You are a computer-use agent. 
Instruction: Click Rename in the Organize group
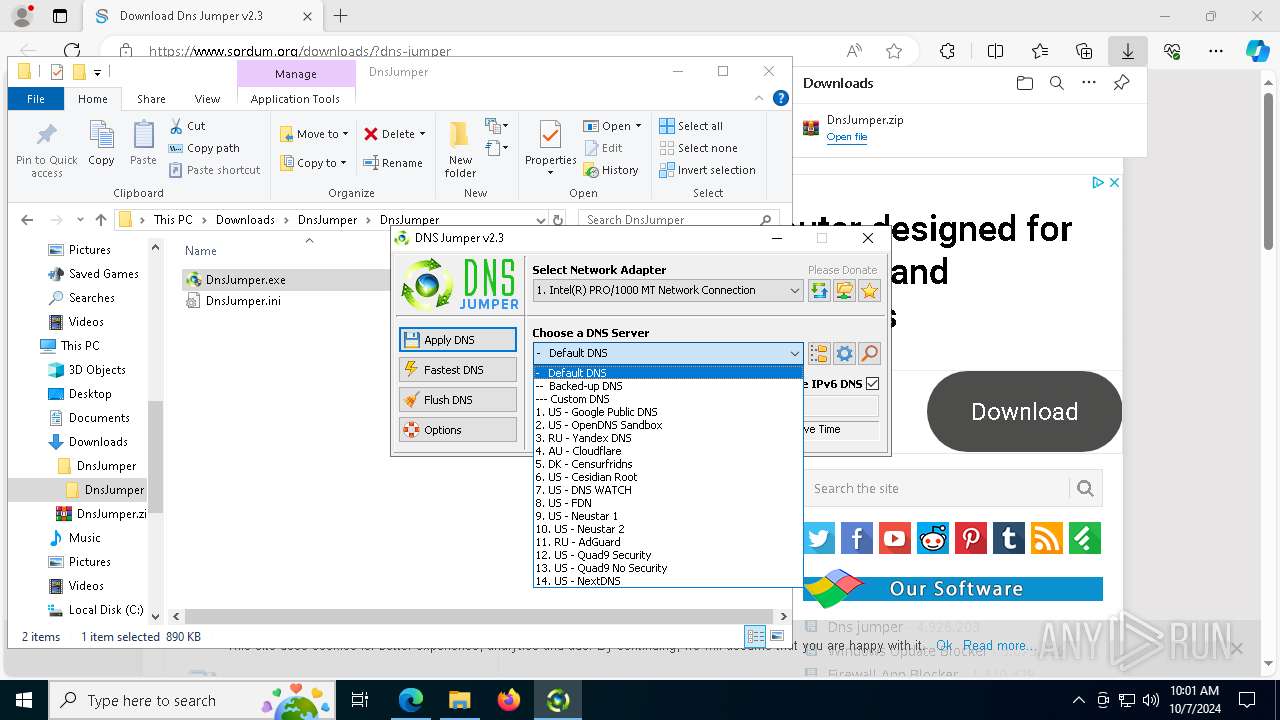click(x=393, y=163)
